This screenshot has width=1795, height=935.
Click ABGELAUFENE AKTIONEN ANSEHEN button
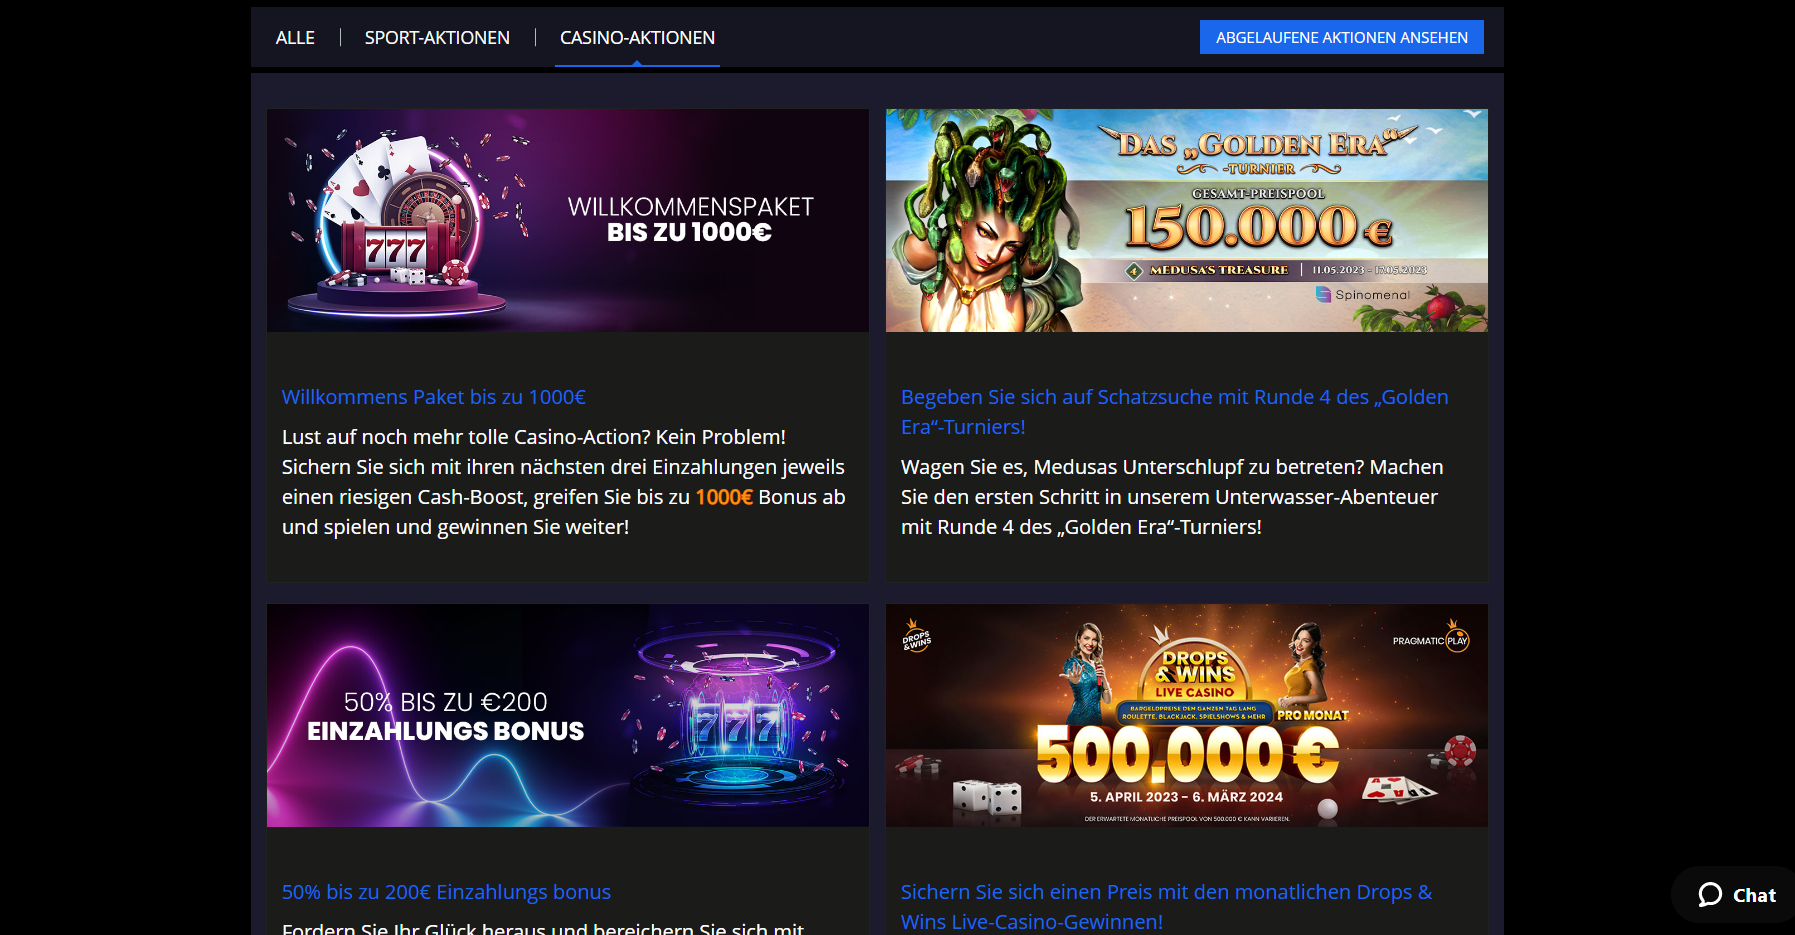(x=1342, y=37)
